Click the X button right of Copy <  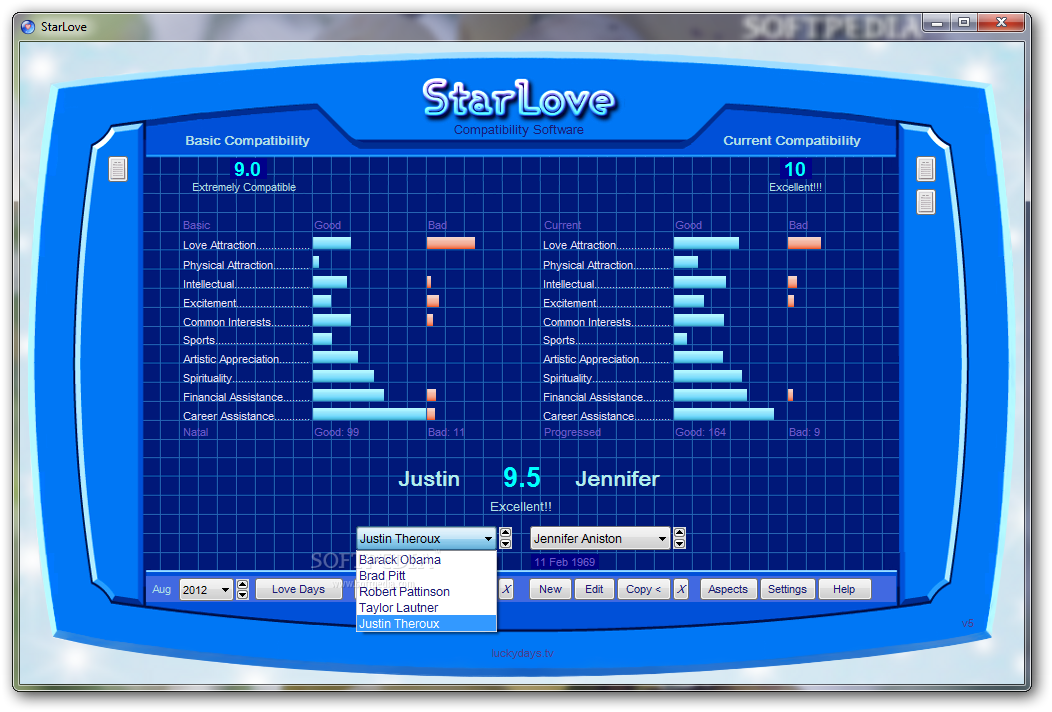point(681,589)
